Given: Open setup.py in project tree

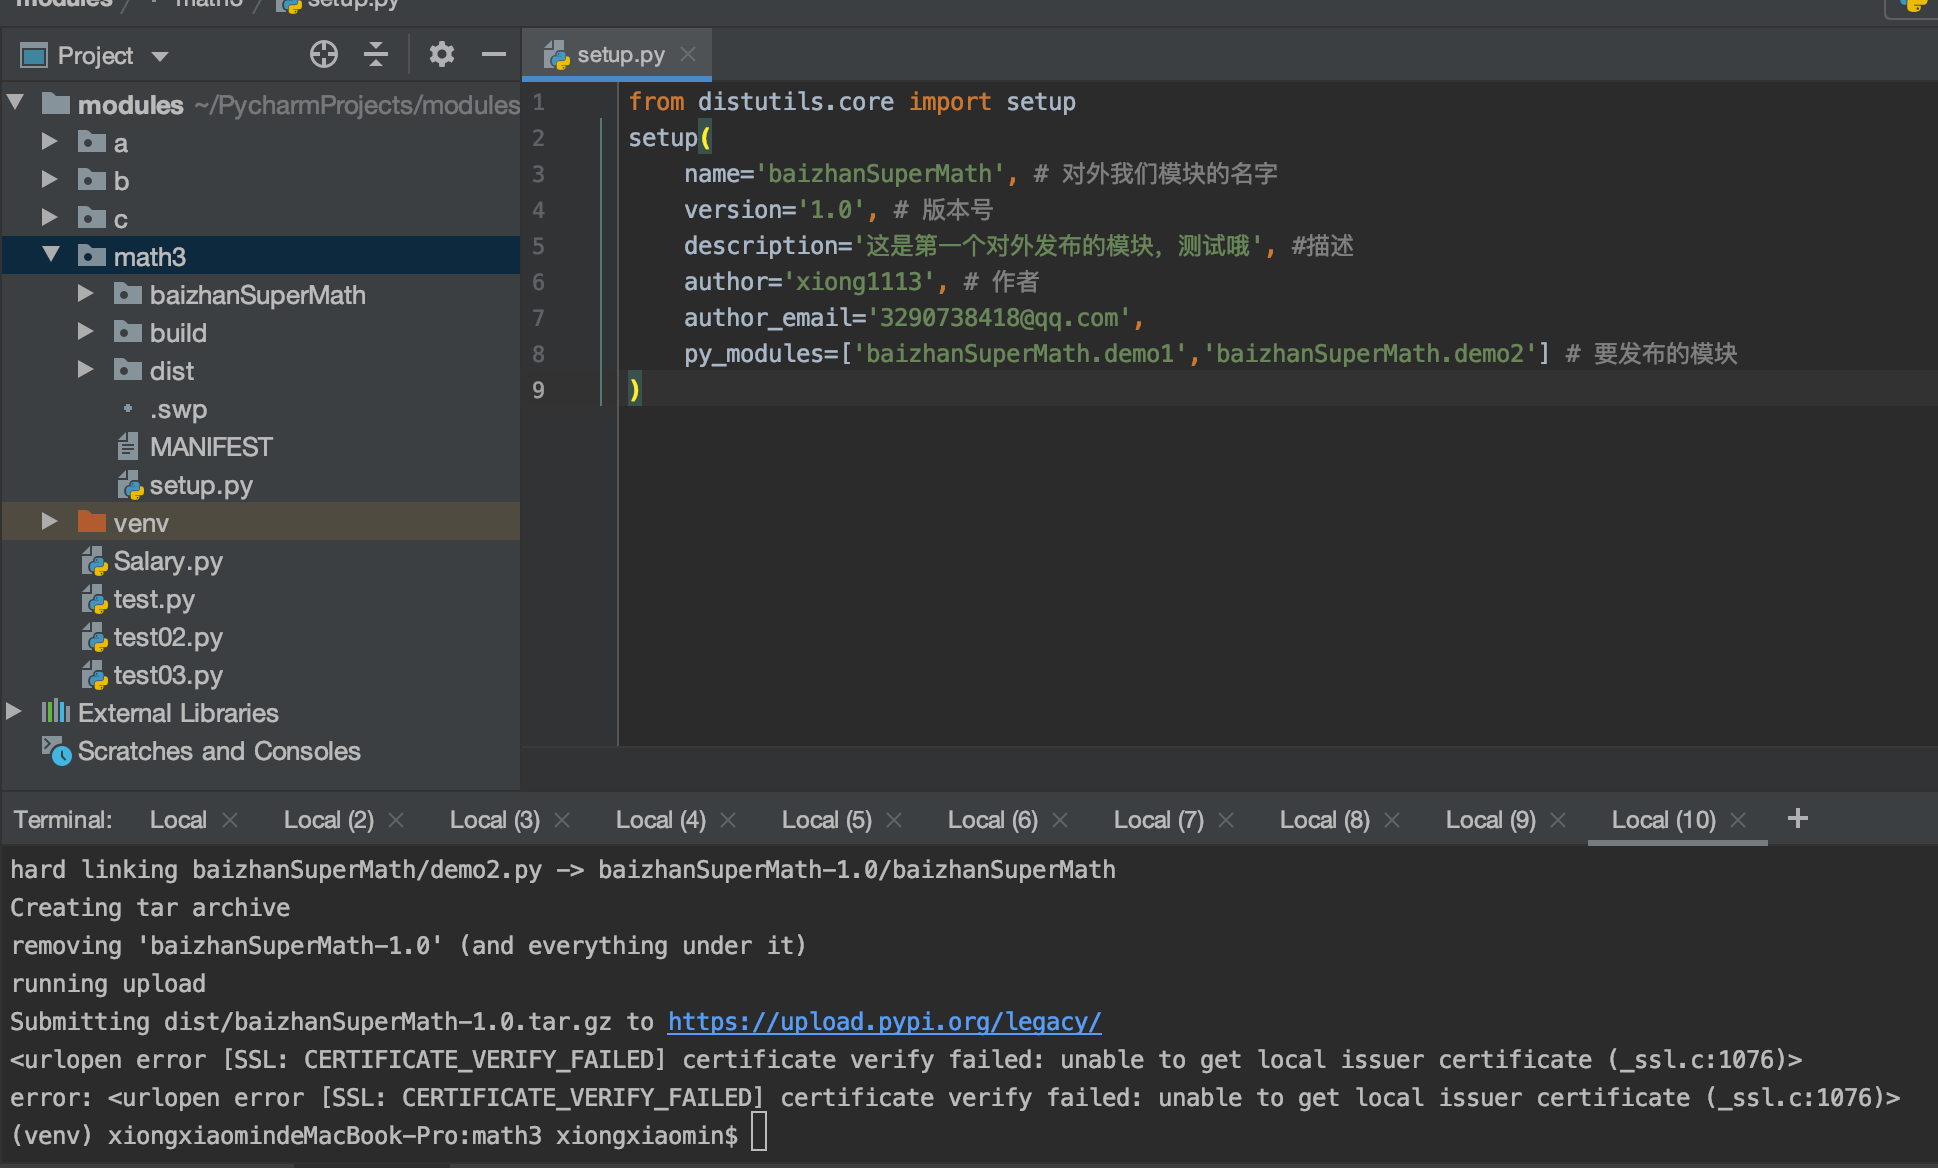Looking at the screenshot, I should (201, 485).
